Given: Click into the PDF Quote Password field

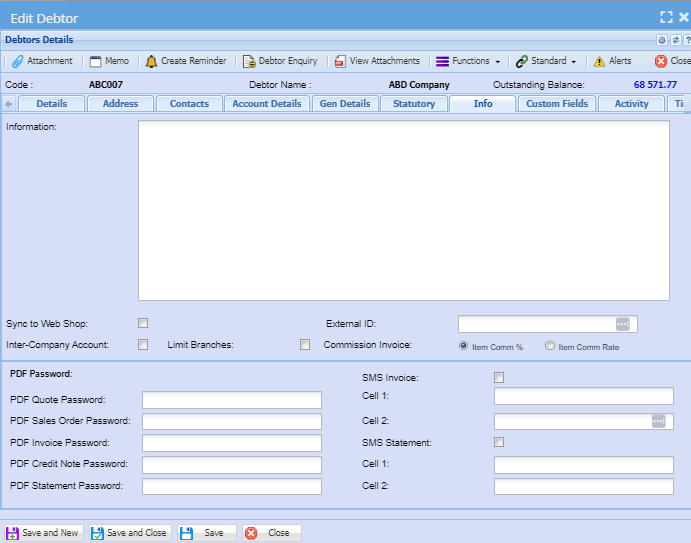Looking at the screenshot, I should 232,400.
